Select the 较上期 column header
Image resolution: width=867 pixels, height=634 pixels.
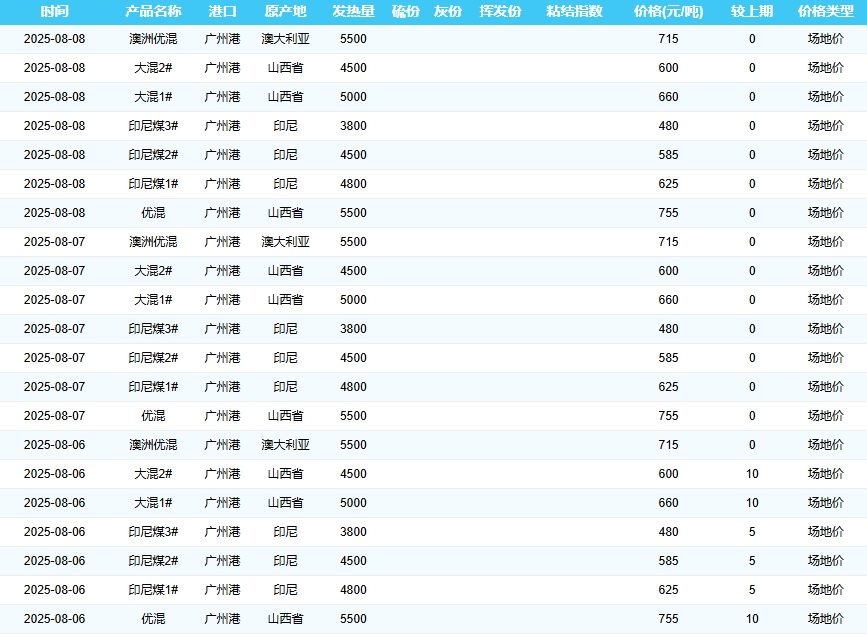(752, 12)
